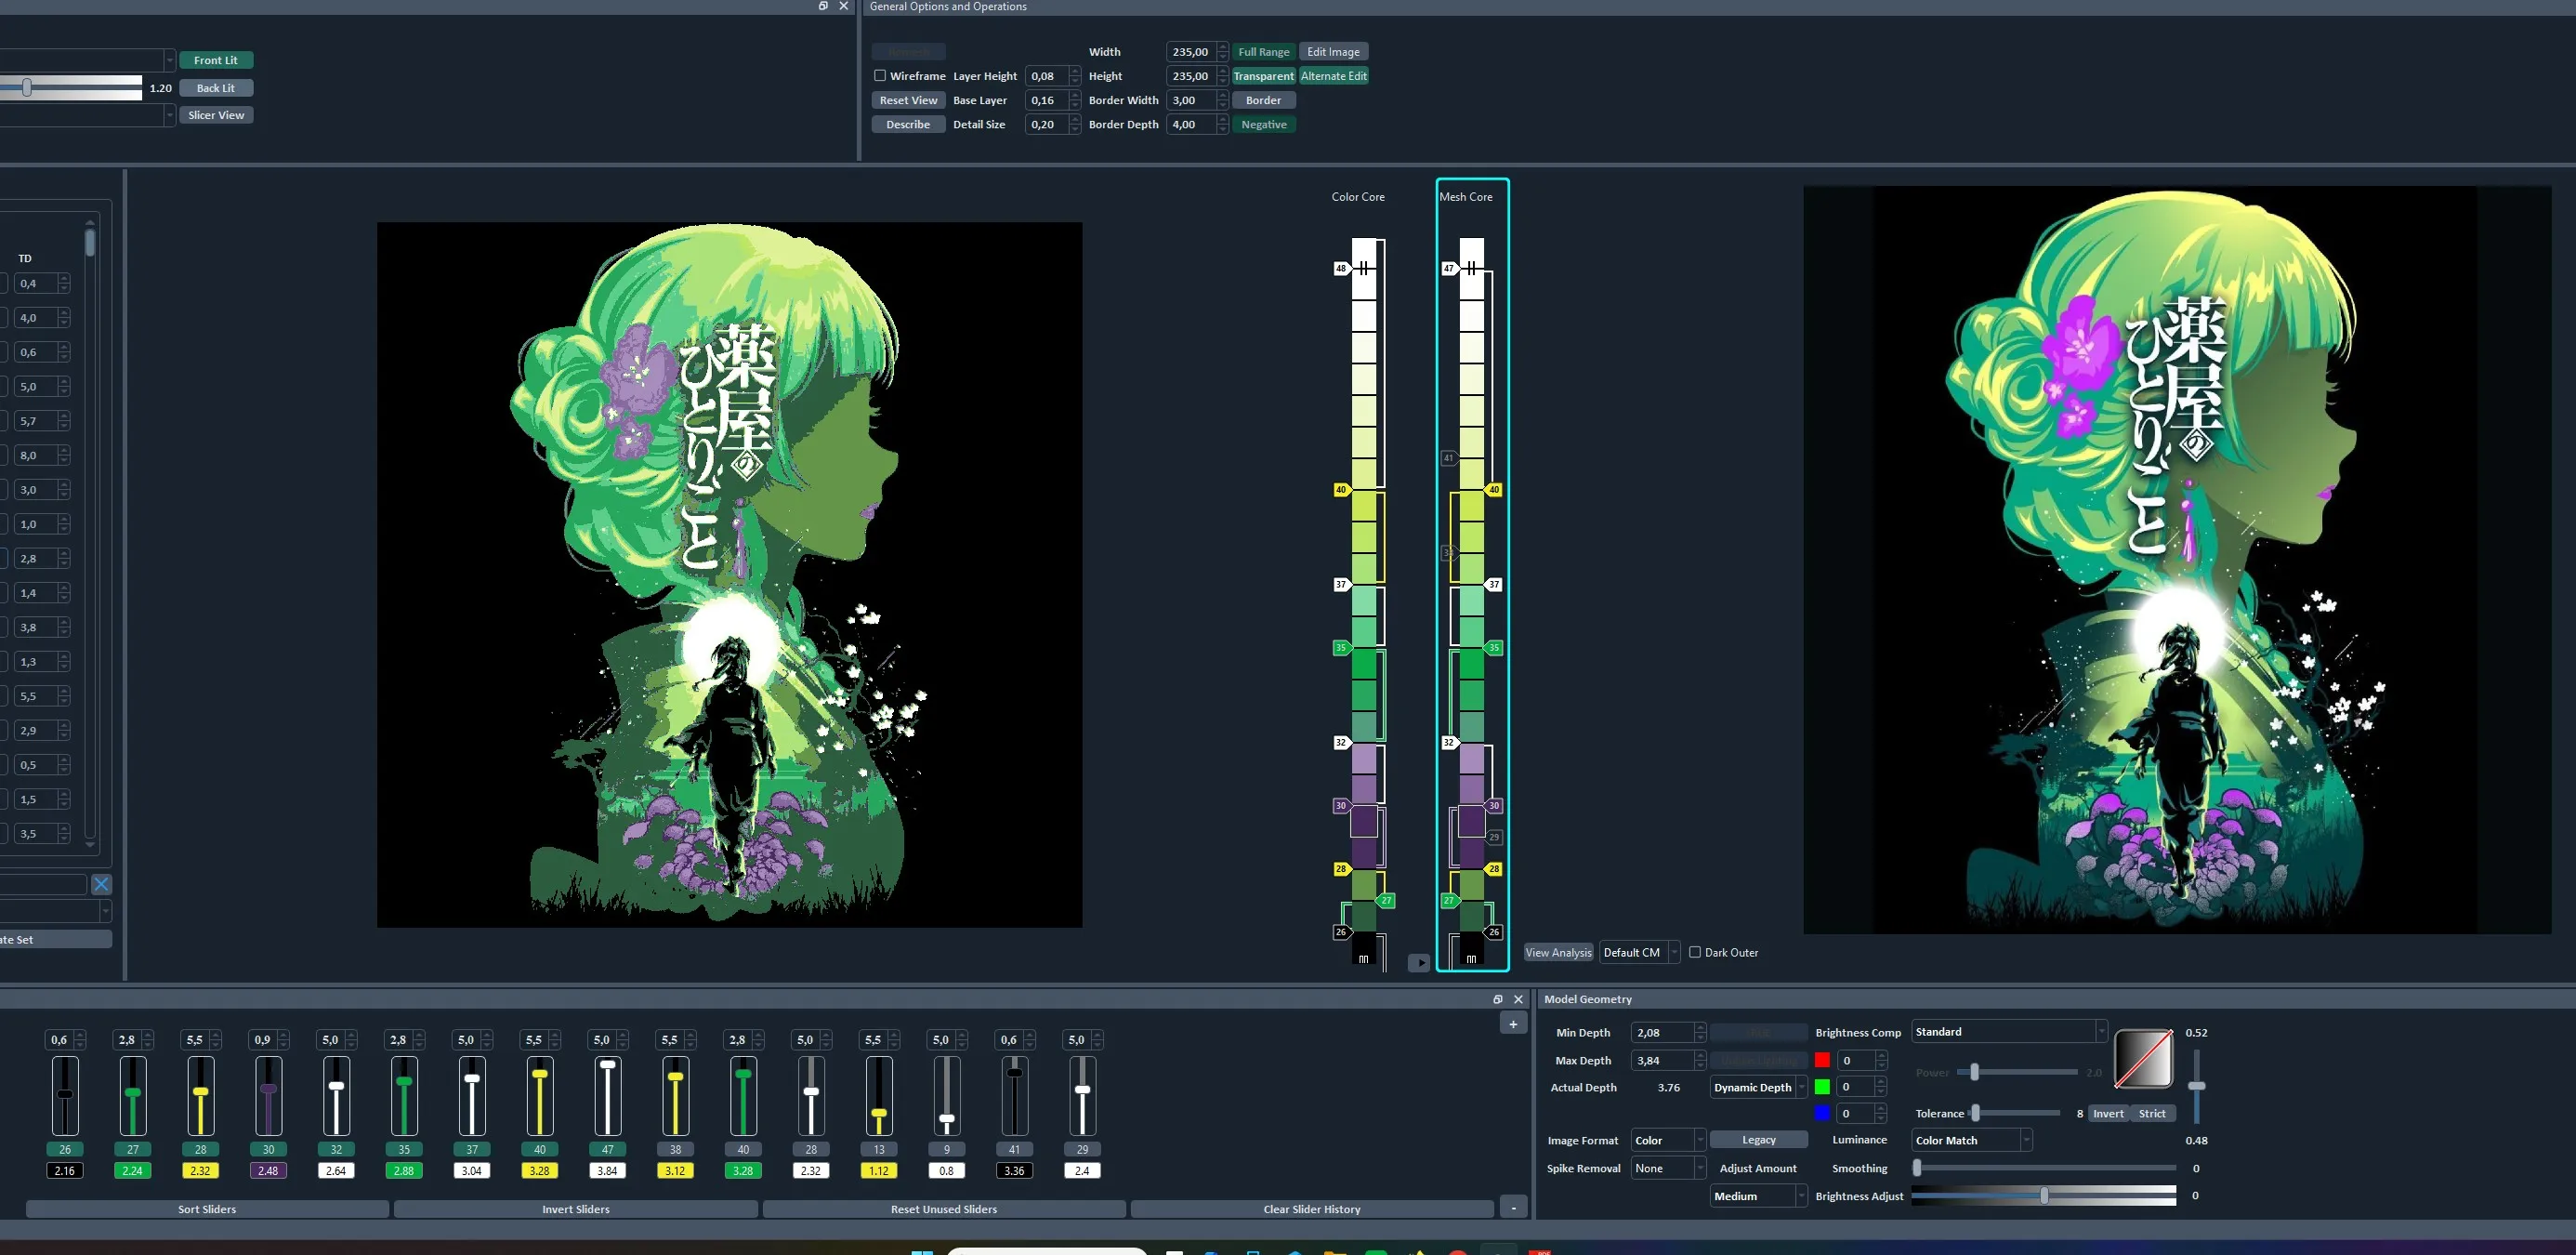Select faded marker 29 on Mesh Core
Viewport: 2576px width, 1255px height.
point(1494,837)
